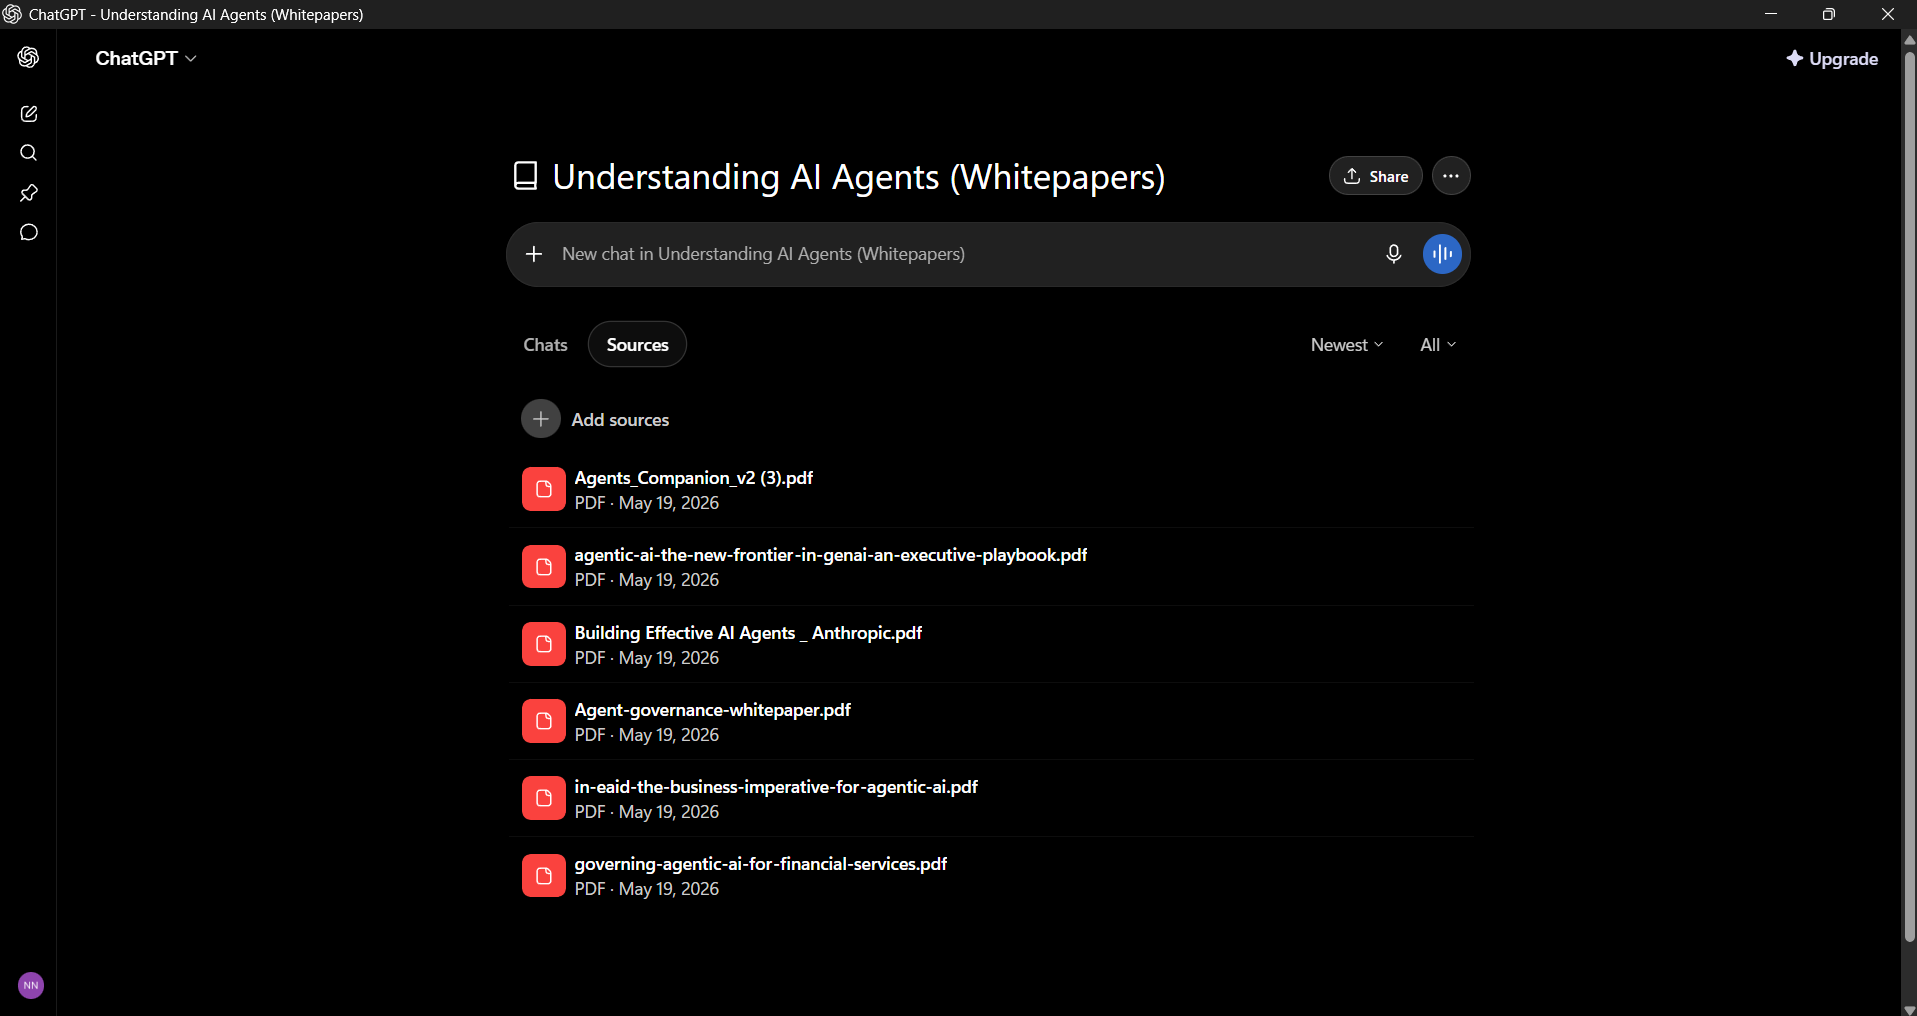Click the plus attach icon in chat box
Viewport: 1917px width, 1016px height.
534,254
